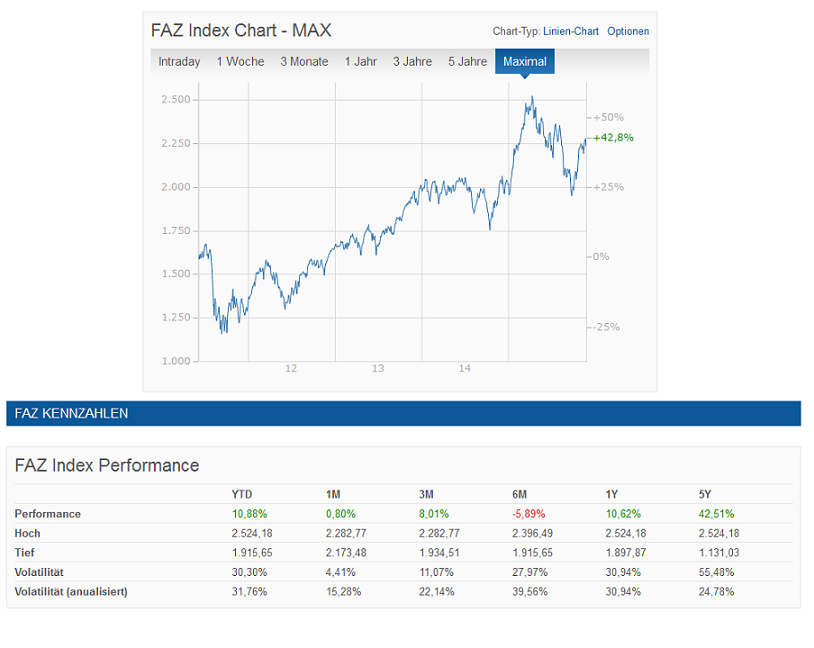Click the FAZ Index Chart - MAX title
The image size is (814, 648).
click(241, 30)
